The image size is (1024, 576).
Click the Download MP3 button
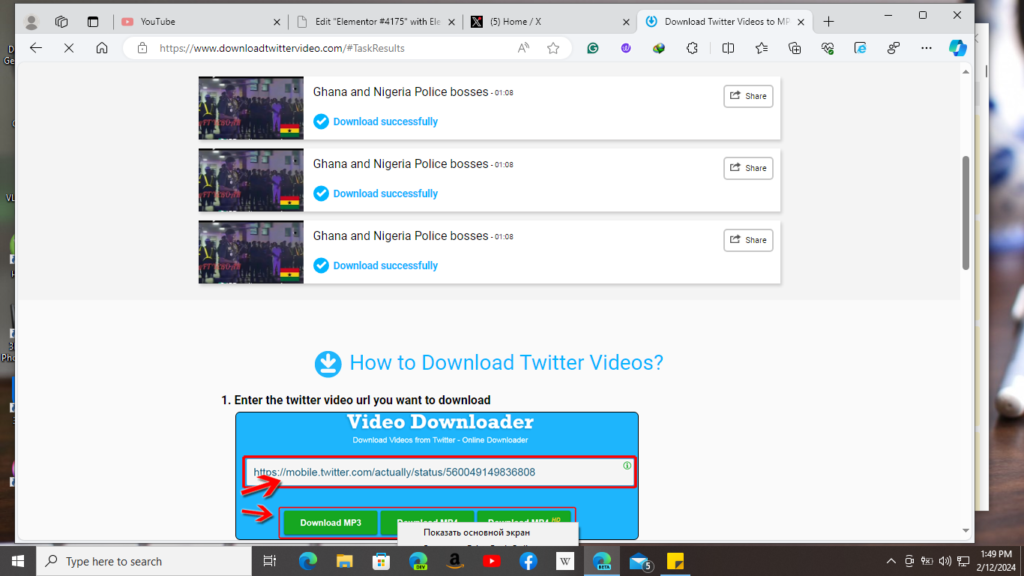pyautogui.click(x=330, y=522)
